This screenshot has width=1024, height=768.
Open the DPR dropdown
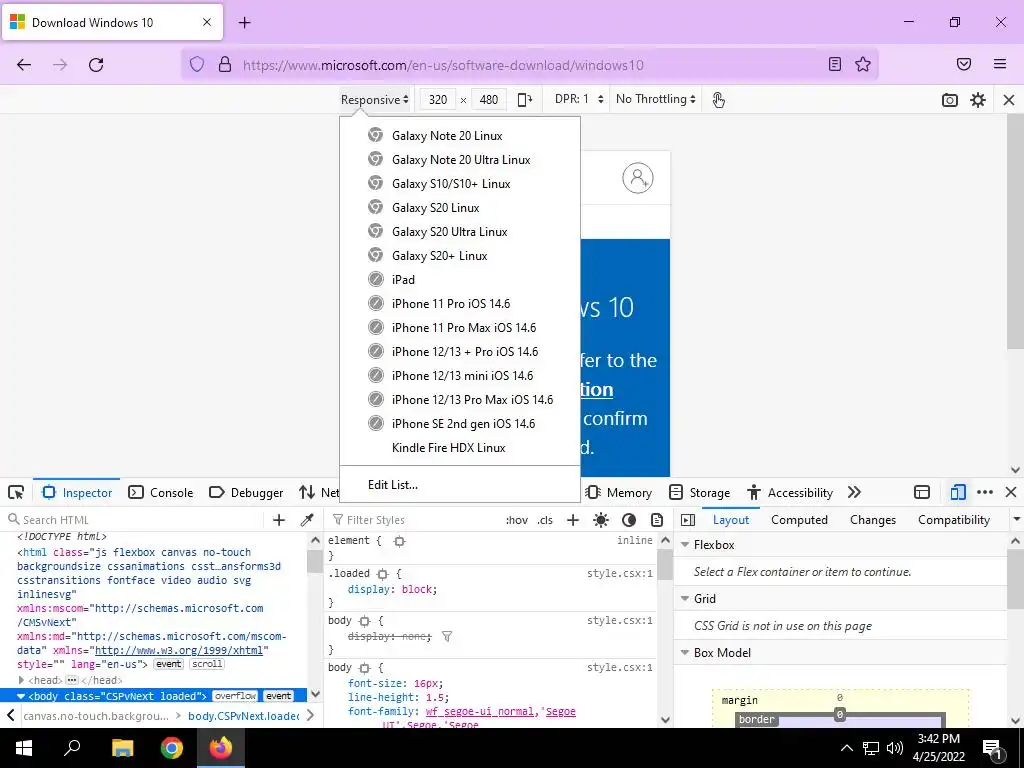[x=579, y=99]
